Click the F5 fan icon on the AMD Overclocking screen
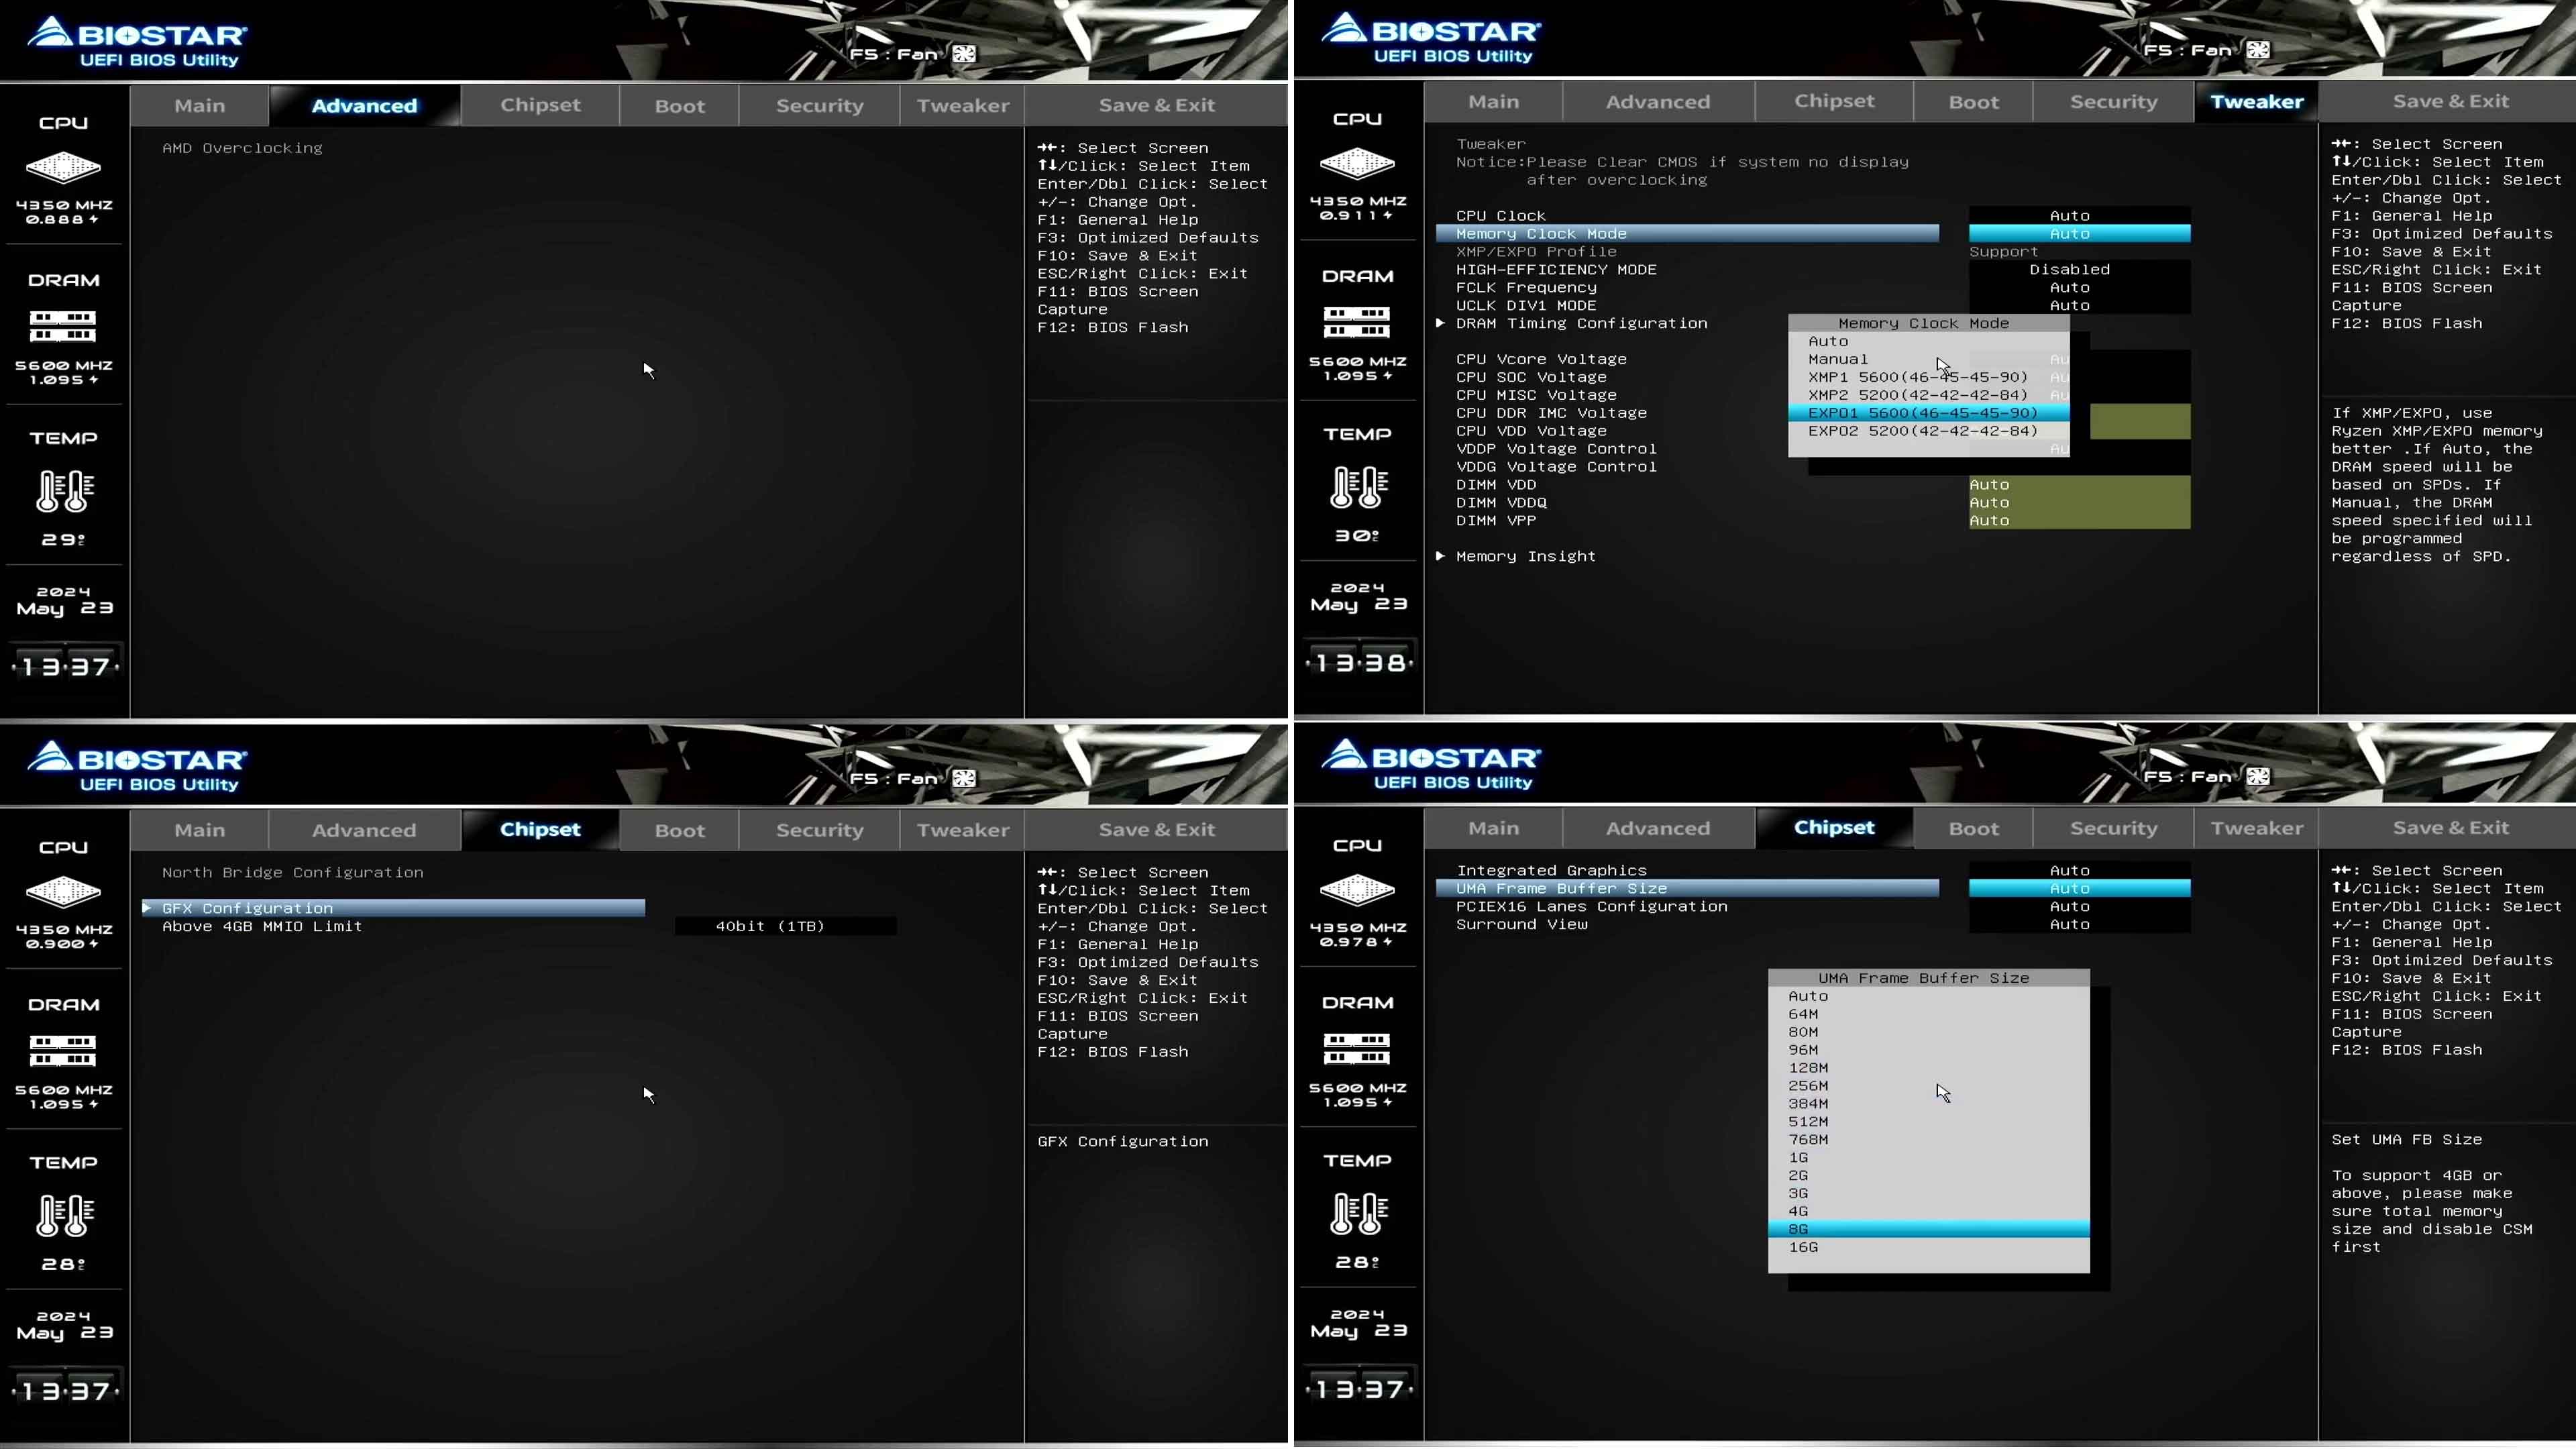The height and width of the screenshot is (1449, 2576). pyautogui.click(x=964, y=54)
